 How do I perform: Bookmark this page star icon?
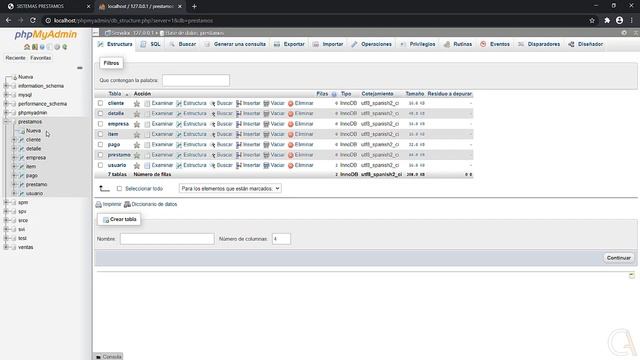click(x=592, y=20)
